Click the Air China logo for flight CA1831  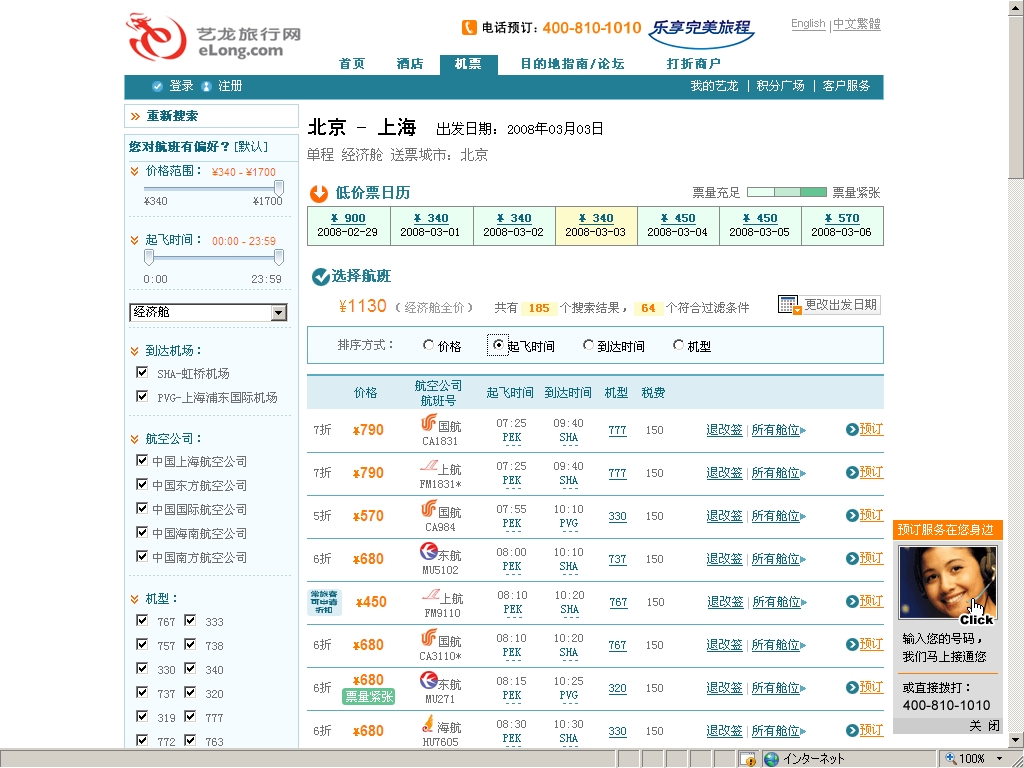(x=429, y=423)
